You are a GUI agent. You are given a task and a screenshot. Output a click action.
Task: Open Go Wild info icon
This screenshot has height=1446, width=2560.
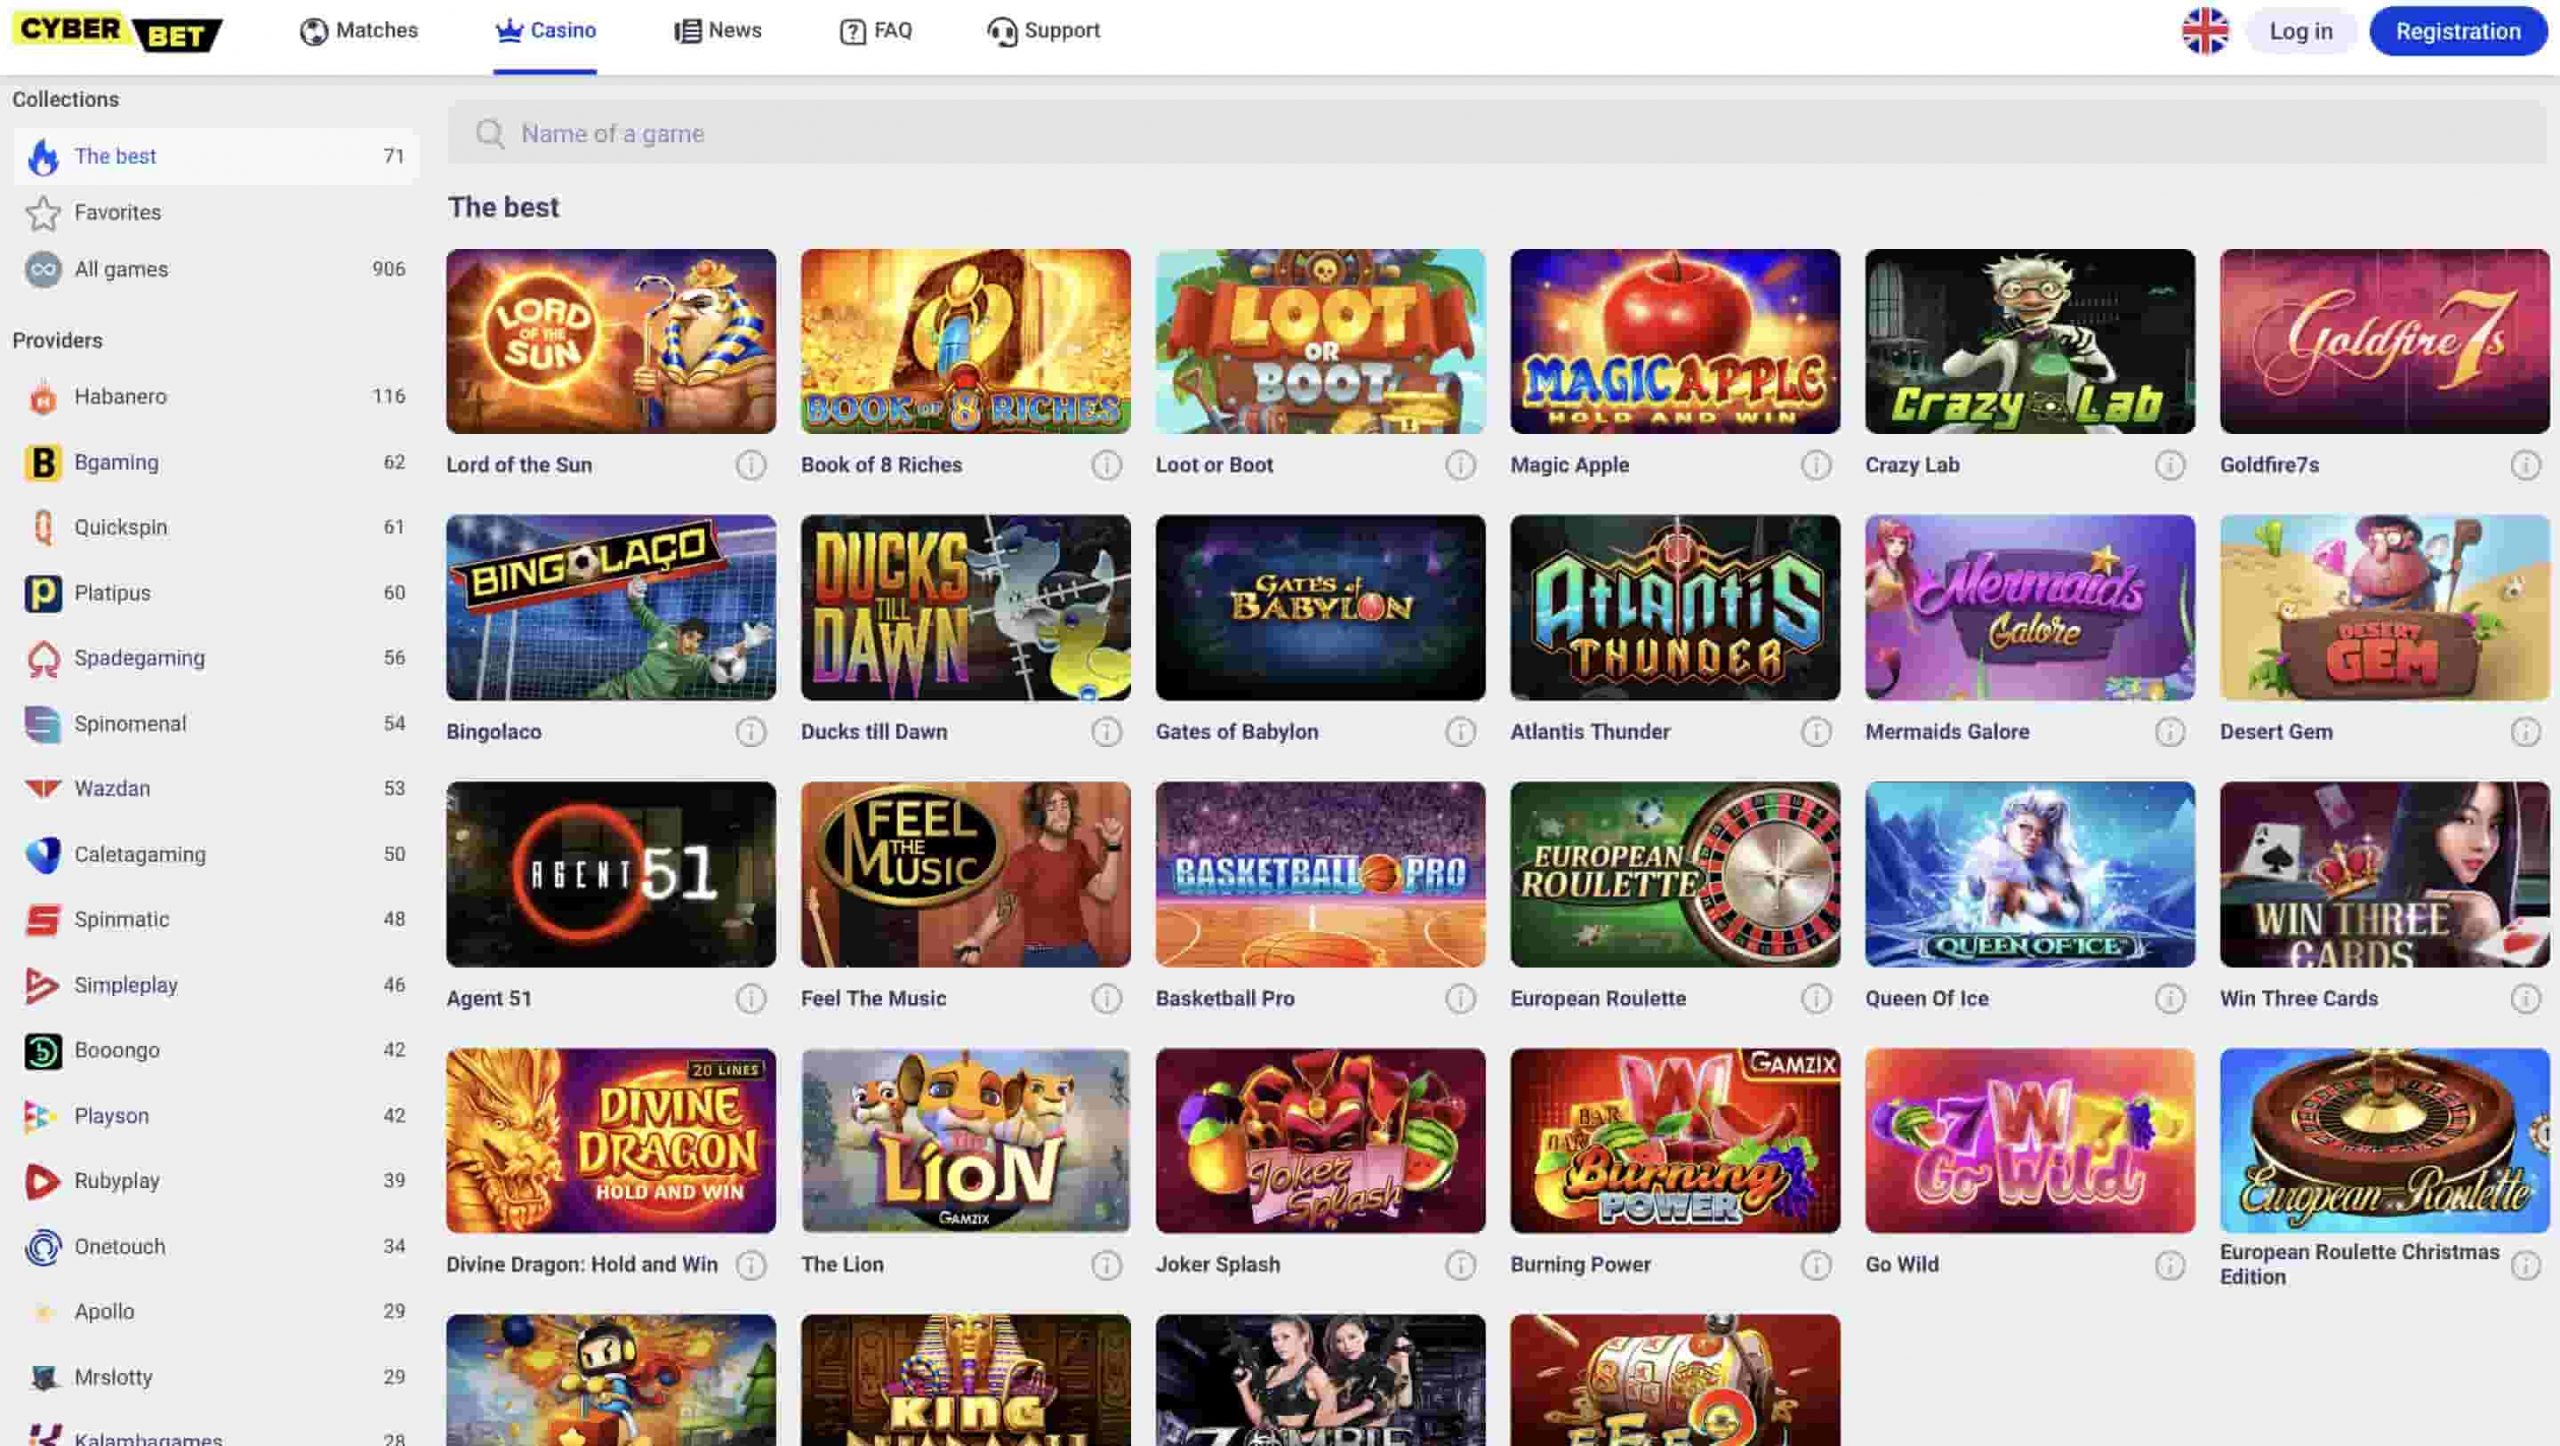click(2170, 1265)
